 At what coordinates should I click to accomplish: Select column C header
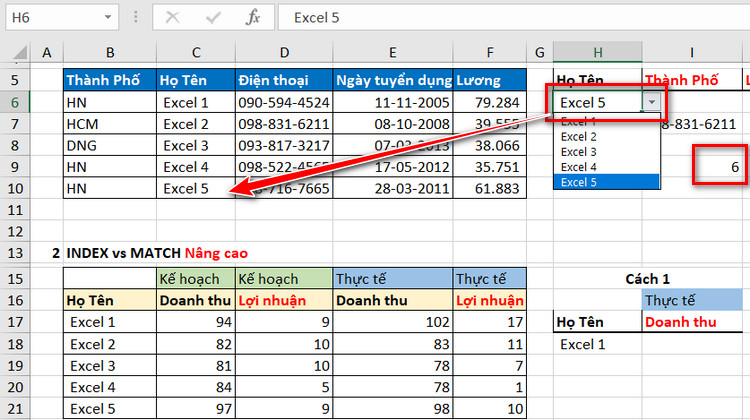click(x=196, y=52)
